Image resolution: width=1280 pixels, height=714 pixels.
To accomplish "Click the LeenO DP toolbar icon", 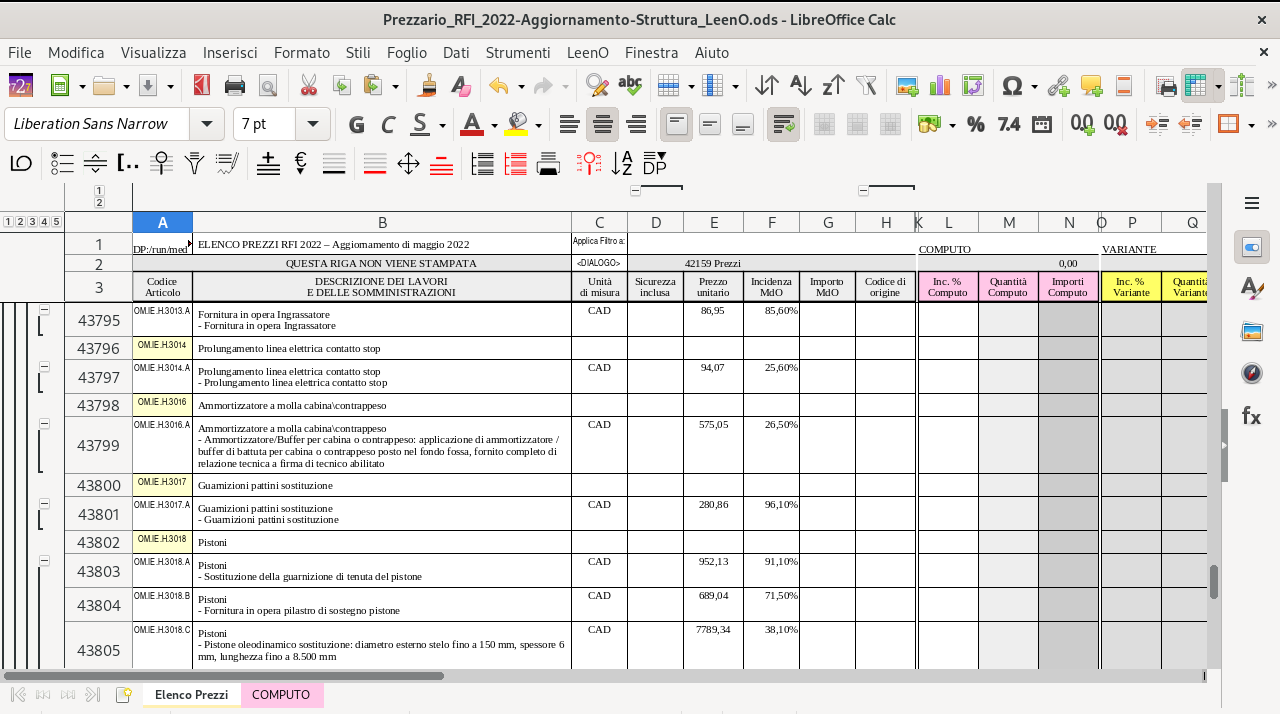I will 655,163.
